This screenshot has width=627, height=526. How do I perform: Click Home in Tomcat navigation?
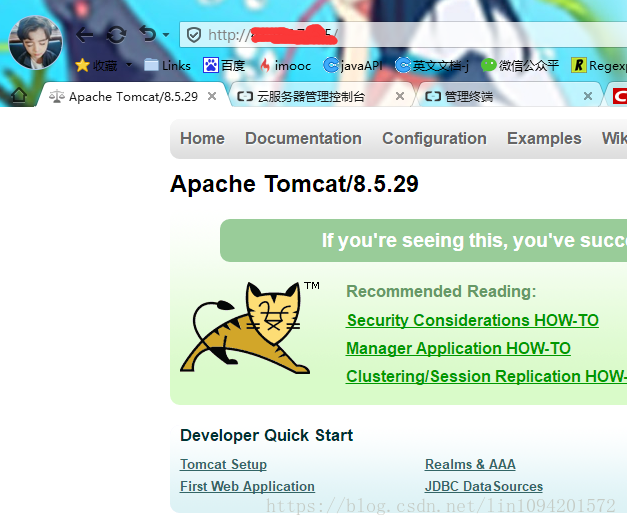pyautogui.click(x=202, y=138)
